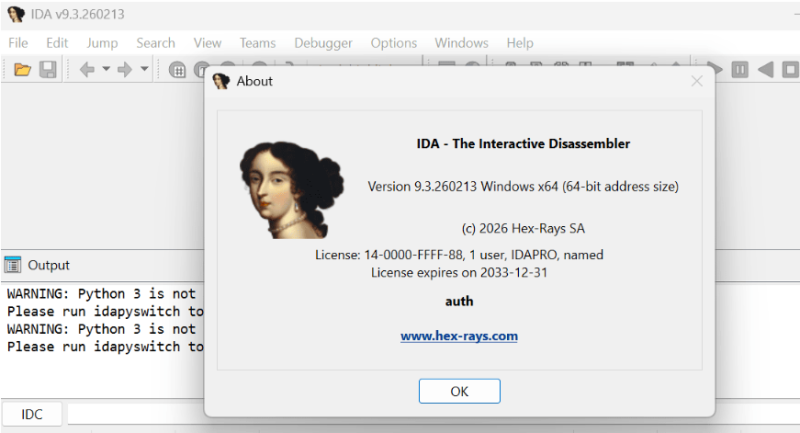Click the portrait image in About dialog
Viewport: 800px width, 433px height.
pyautogui.click(x=291, y=190)
